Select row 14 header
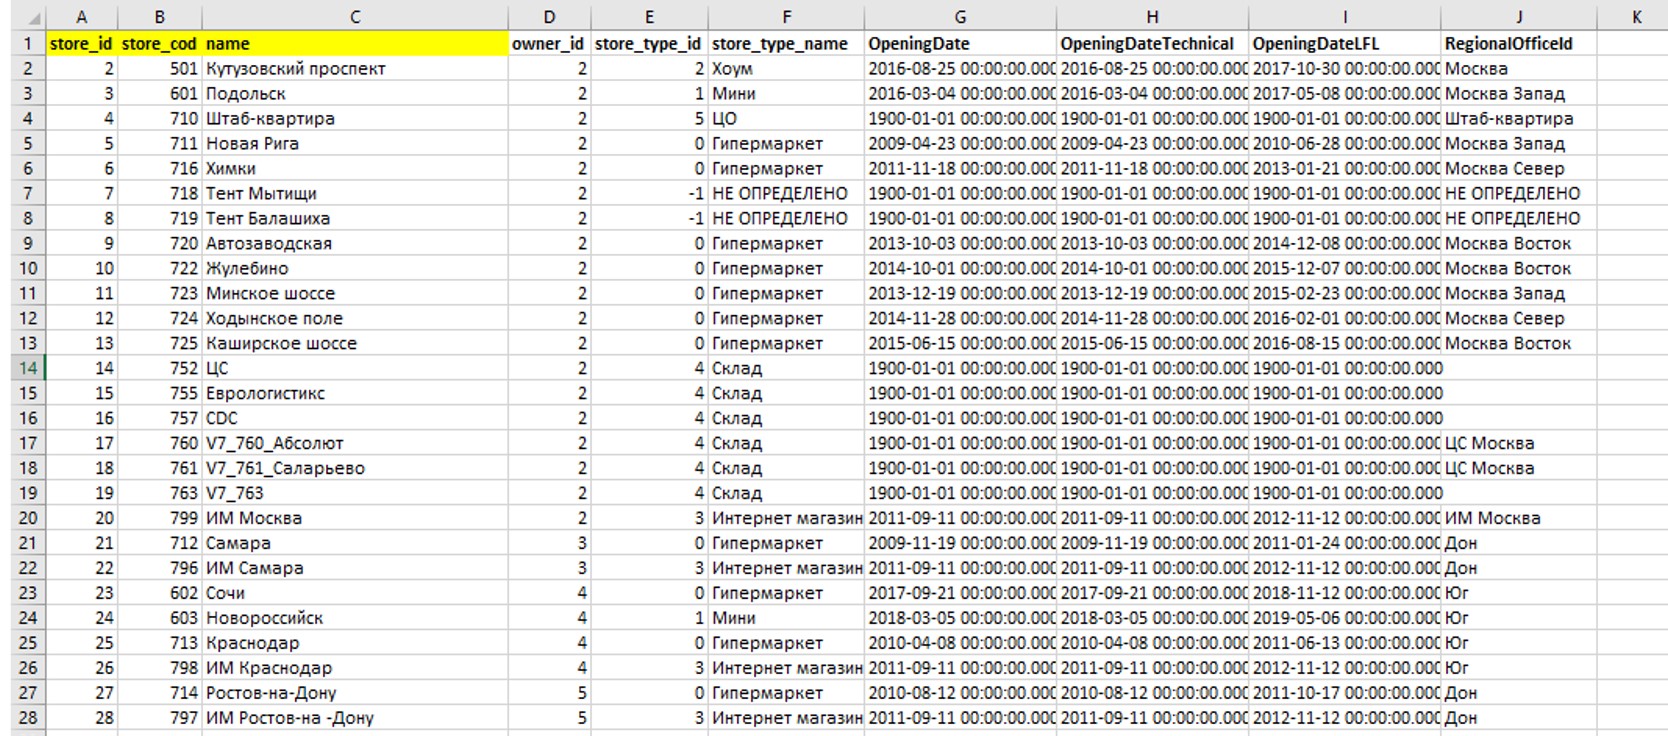The height and width of the screenshot is (736, 1668). pos(27,368)
